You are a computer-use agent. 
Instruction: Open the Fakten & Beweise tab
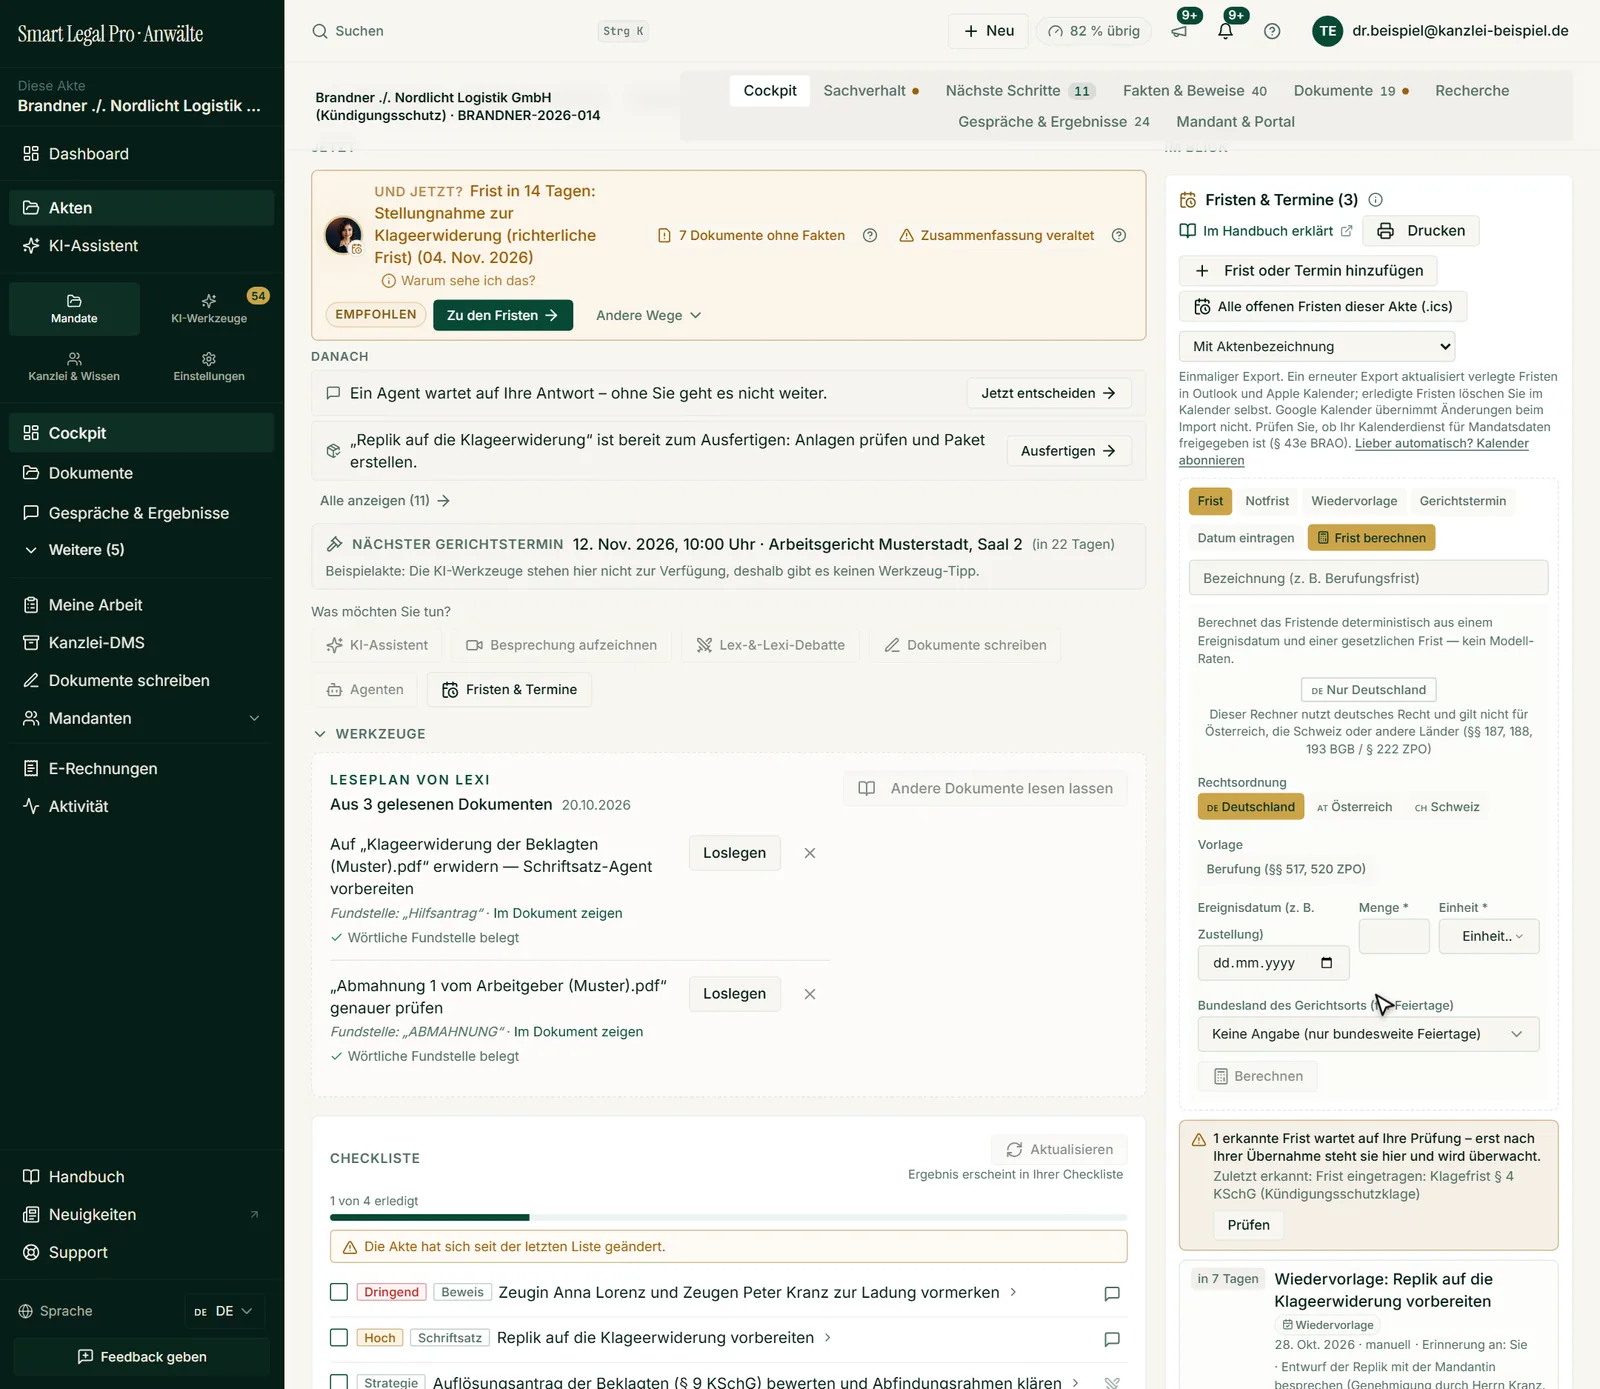click(1194, 91)
